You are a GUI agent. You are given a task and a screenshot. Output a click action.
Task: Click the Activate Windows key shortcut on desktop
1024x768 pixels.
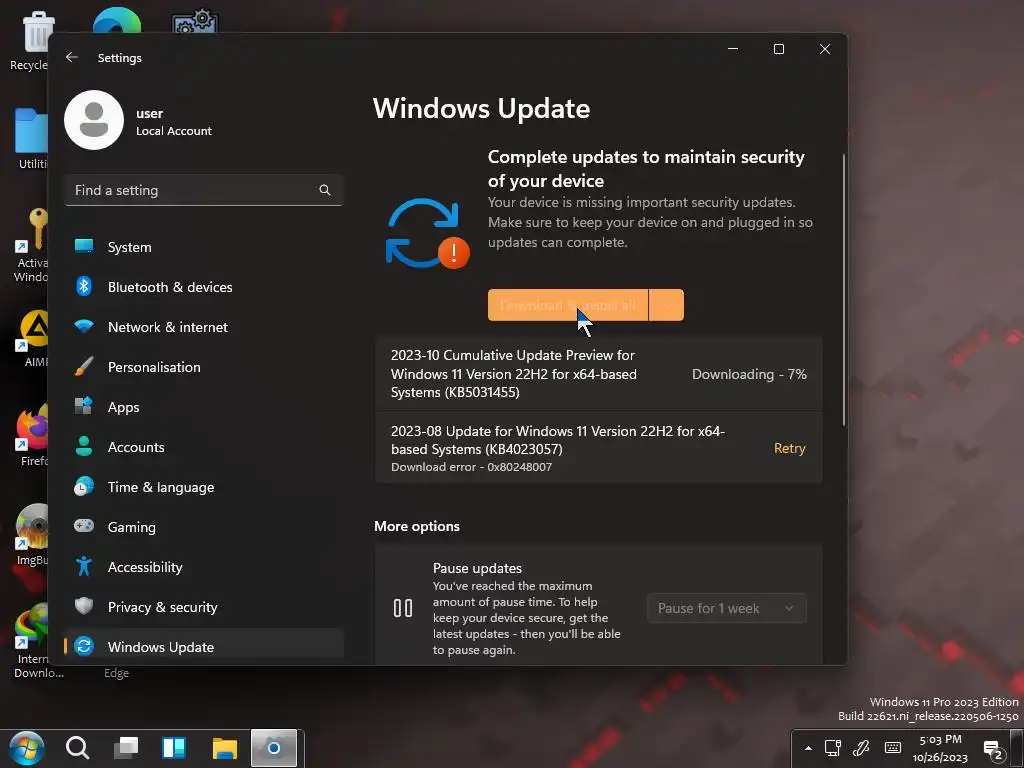click(31, 245)
